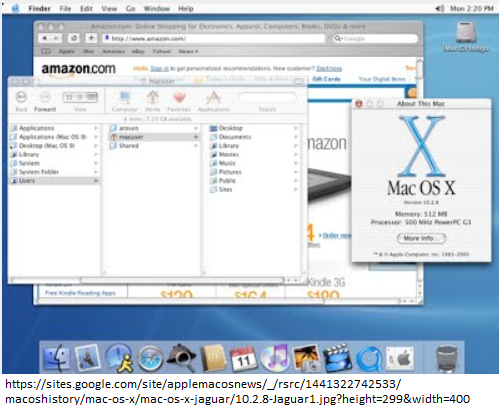Reload the page in Safari
Viewport: 499px width, 411px height.
tap(74, 38)
